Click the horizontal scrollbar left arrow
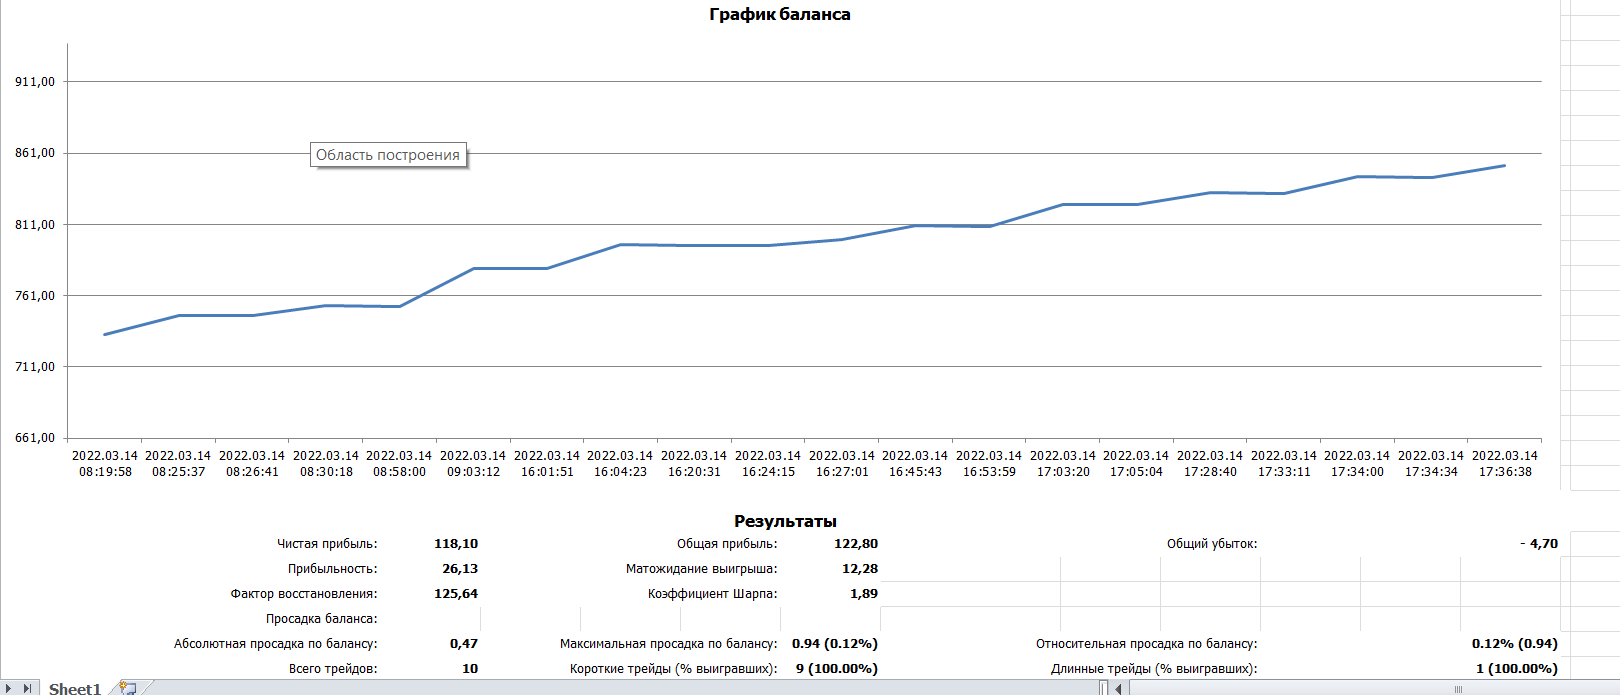The height and width of the screenshot is (695, 1620). (x=1118, y=688)
